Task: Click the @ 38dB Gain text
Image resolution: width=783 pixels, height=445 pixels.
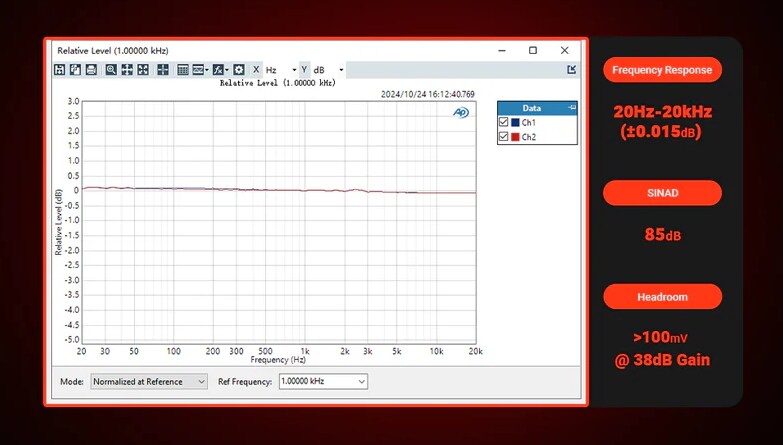Action: pyautogui.click(x=662, y=360)
